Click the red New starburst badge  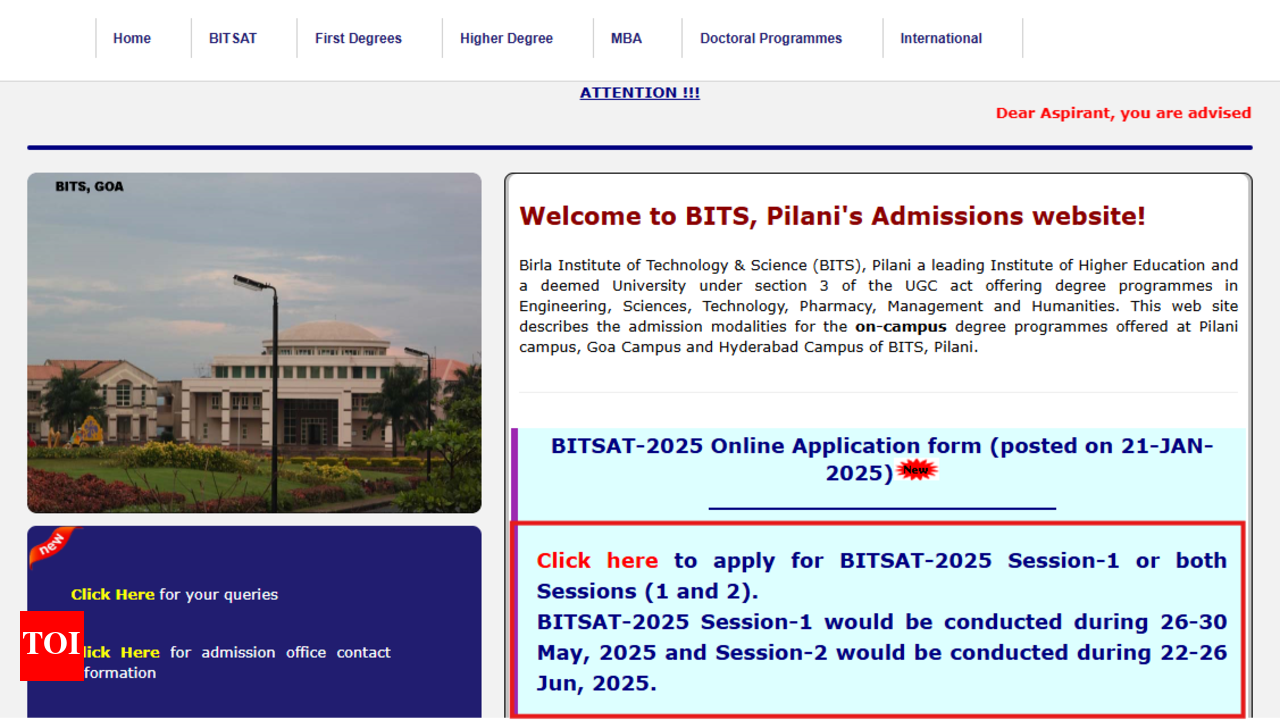pyautogui.click(x=917, y=470)
